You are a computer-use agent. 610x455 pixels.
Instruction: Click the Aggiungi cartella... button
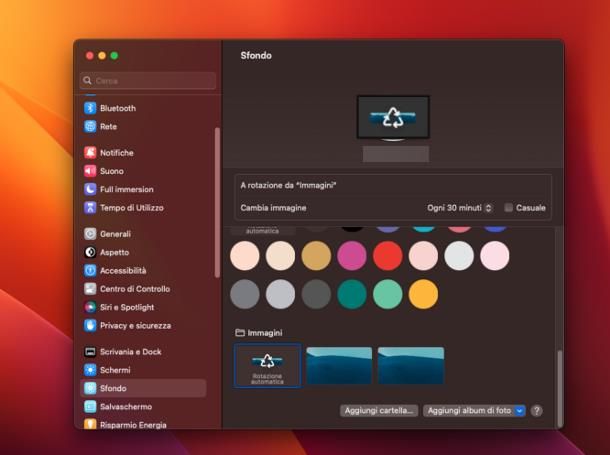[x=379, y=411]
